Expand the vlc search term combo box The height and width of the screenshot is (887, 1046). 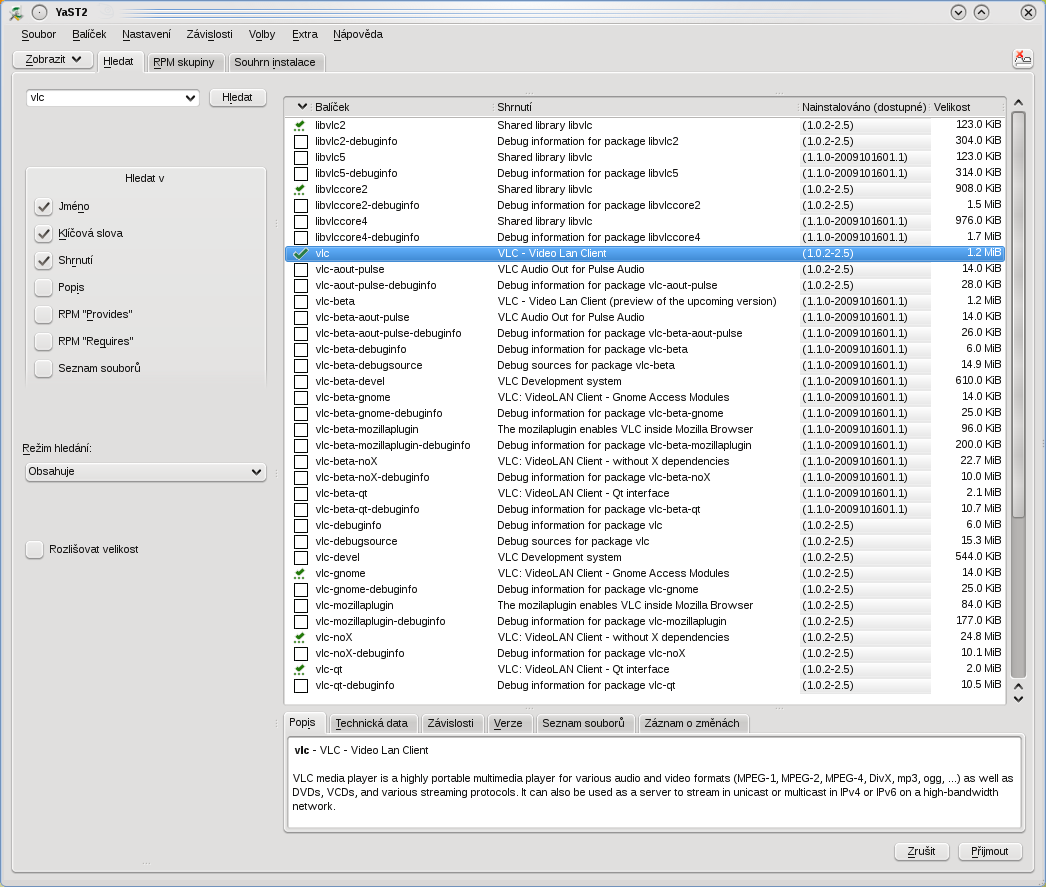189,98
